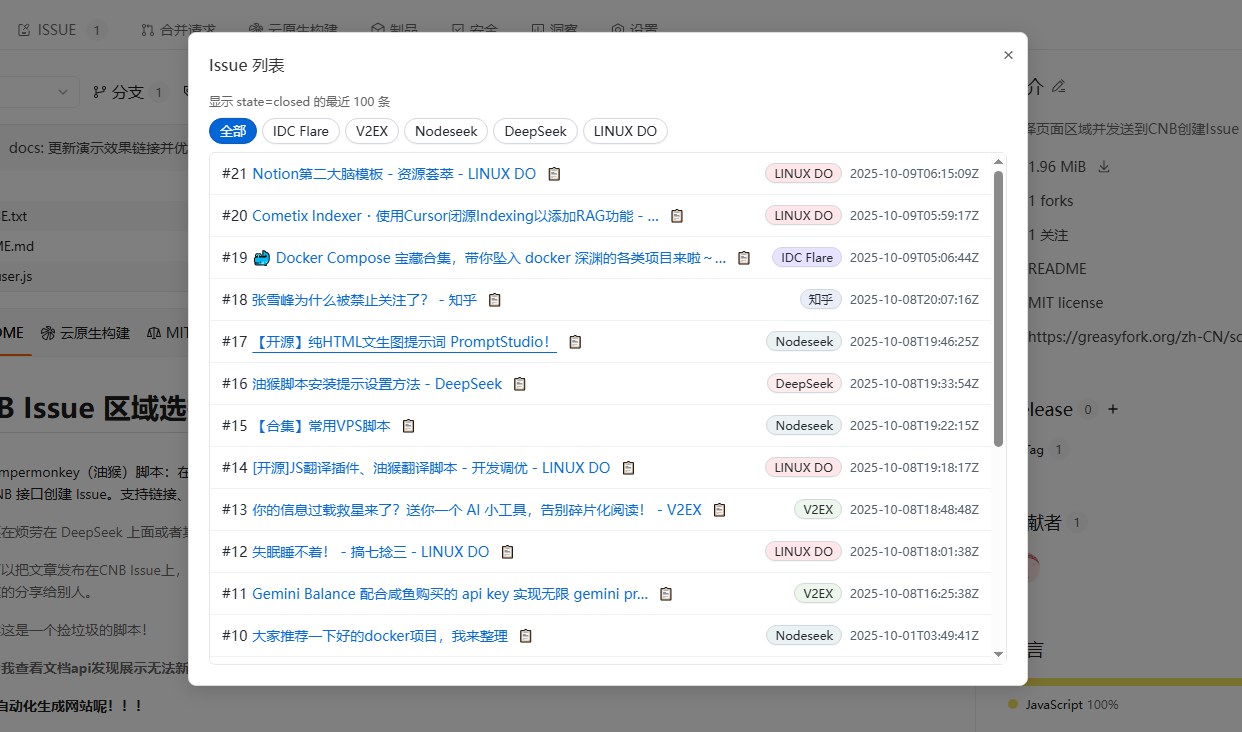Open MIT license link in sidebar
Screen dimensions: 1242x732
pos(1065,303)
